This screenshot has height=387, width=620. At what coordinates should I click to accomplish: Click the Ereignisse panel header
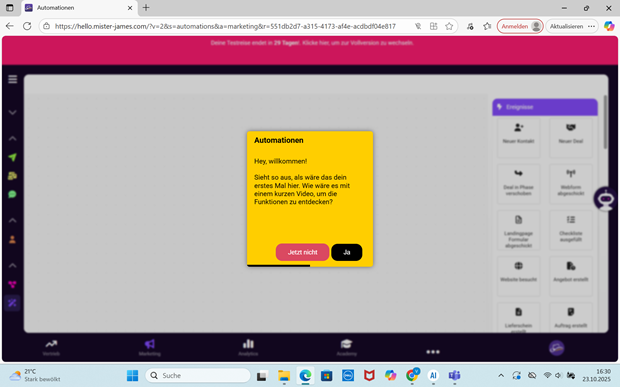coord(545,107)
